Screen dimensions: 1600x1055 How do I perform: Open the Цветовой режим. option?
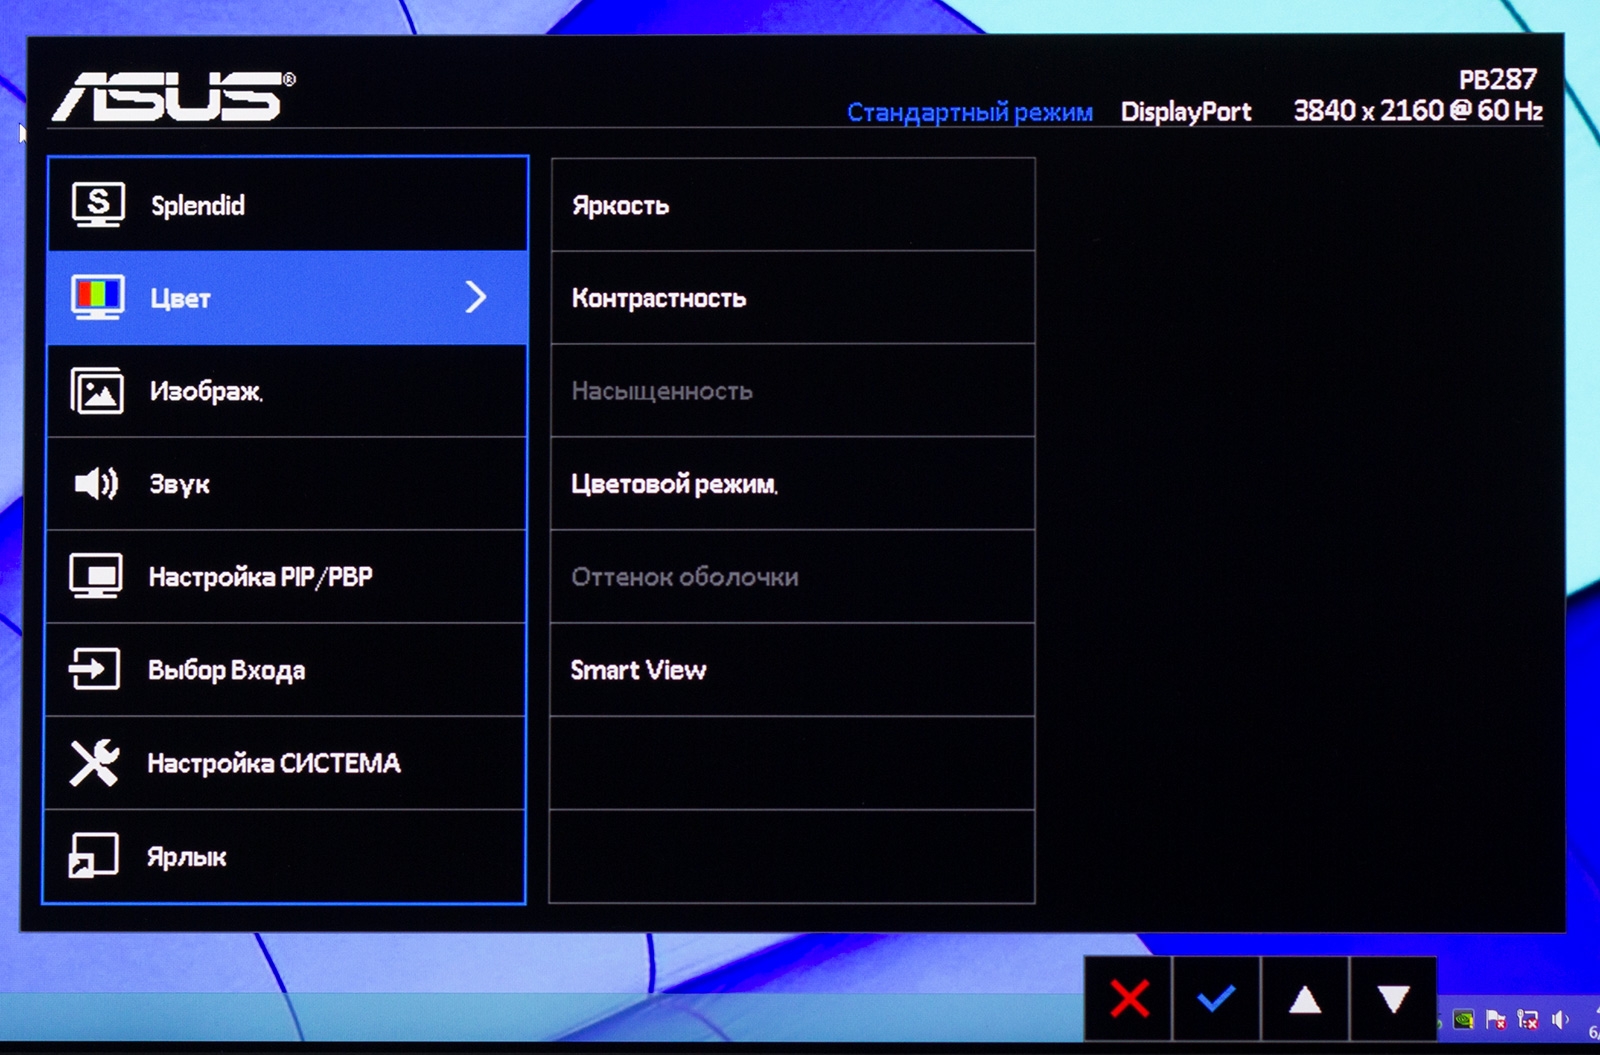(792, 484)
